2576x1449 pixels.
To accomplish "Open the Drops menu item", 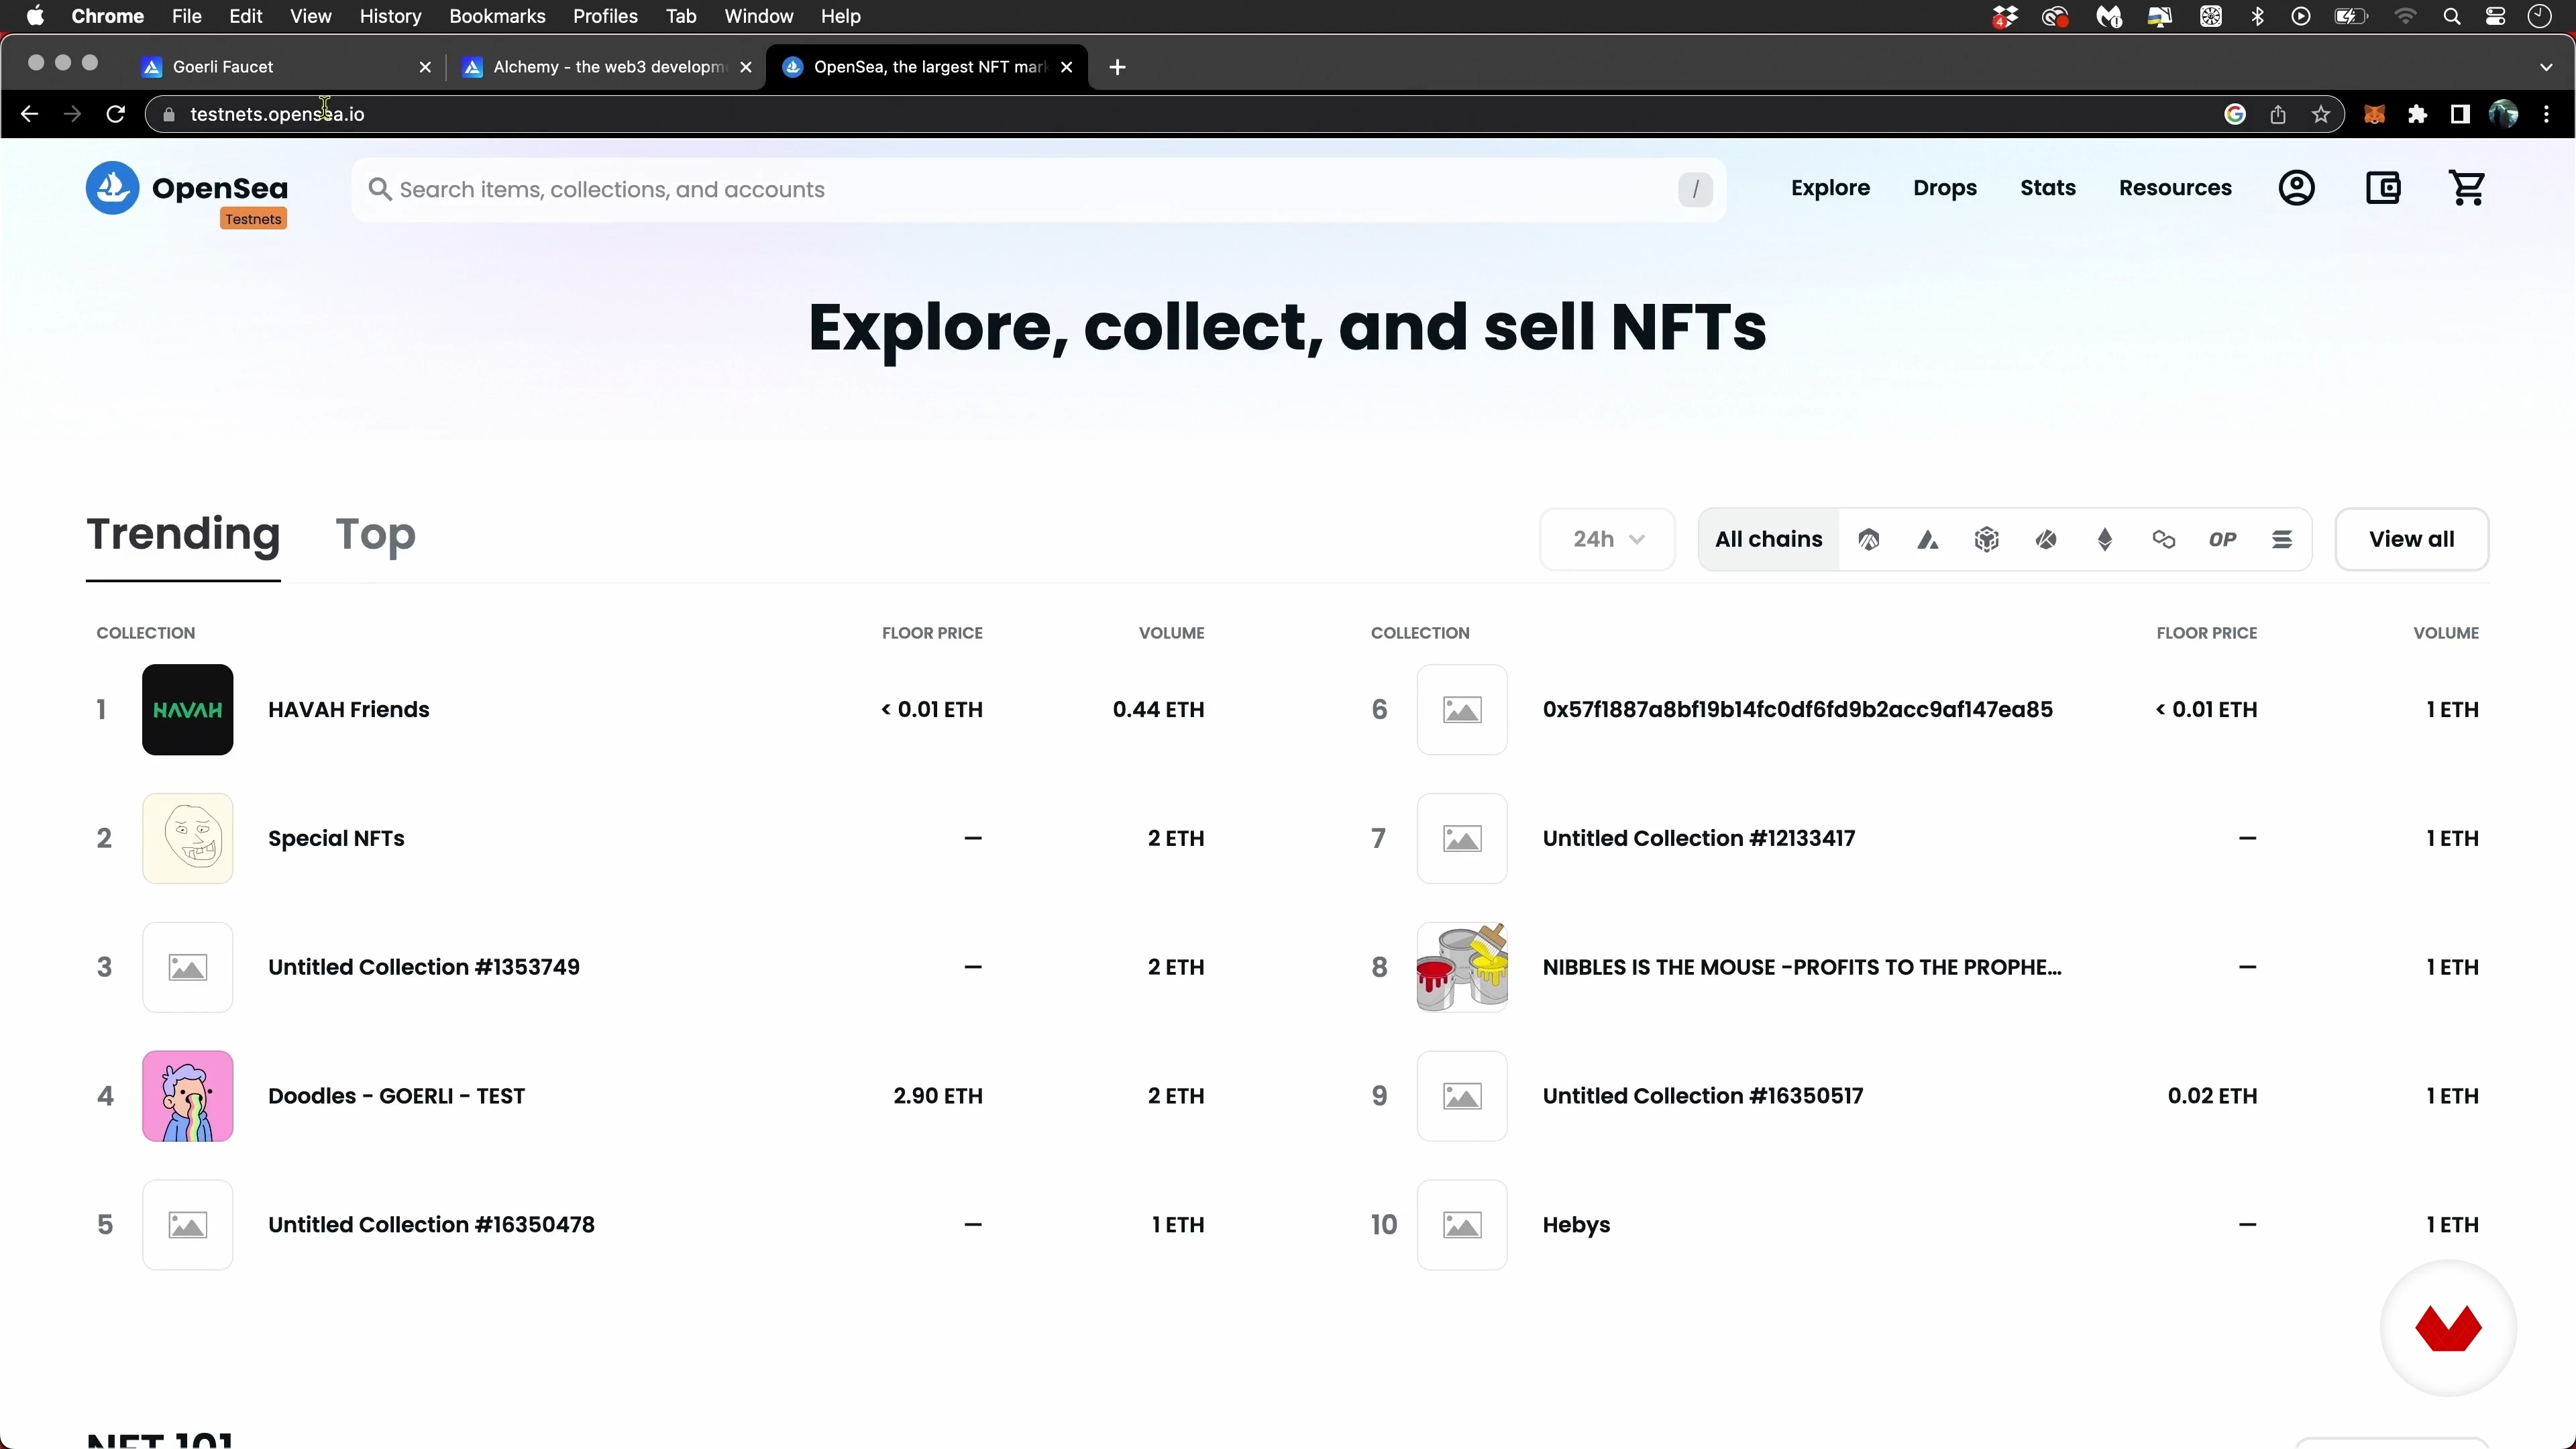I will [x=1945, y=188].
